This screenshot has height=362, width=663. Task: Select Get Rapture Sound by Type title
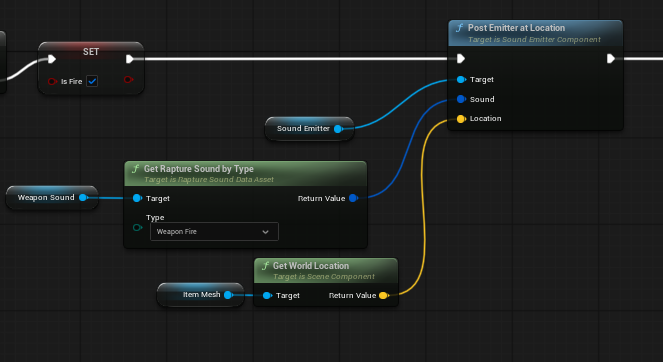coord(199,169)
